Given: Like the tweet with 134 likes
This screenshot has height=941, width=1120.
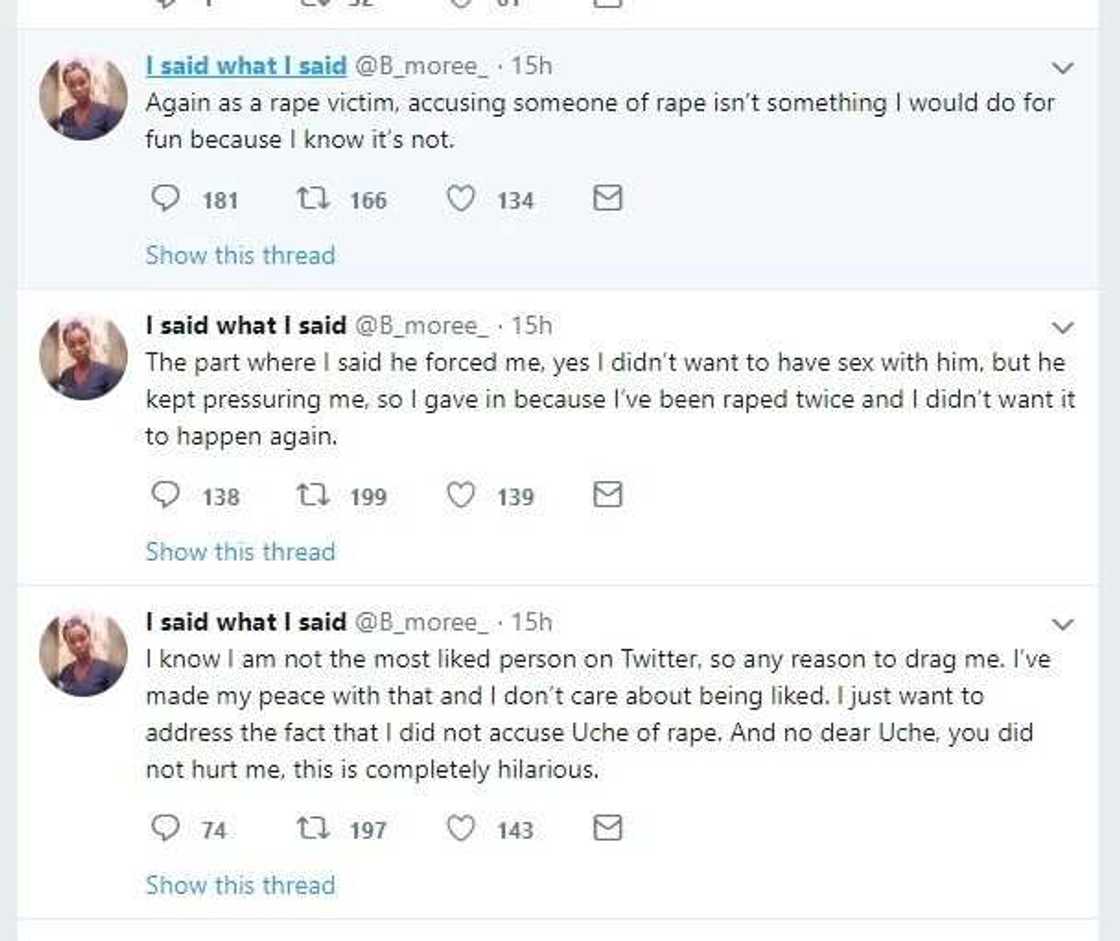Looking at the screenshot, I should [x=460, y=200].
